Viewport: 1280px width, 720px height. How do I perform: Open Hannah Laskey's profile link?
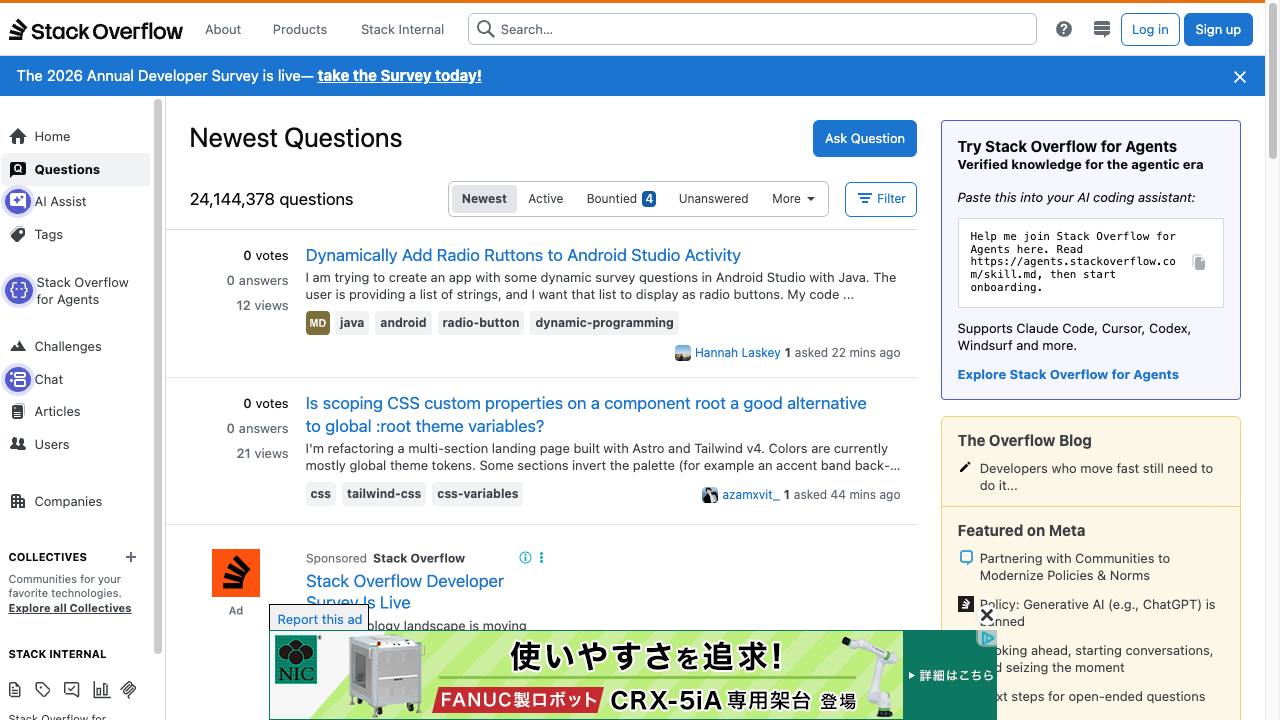click(x=738, y=353)
